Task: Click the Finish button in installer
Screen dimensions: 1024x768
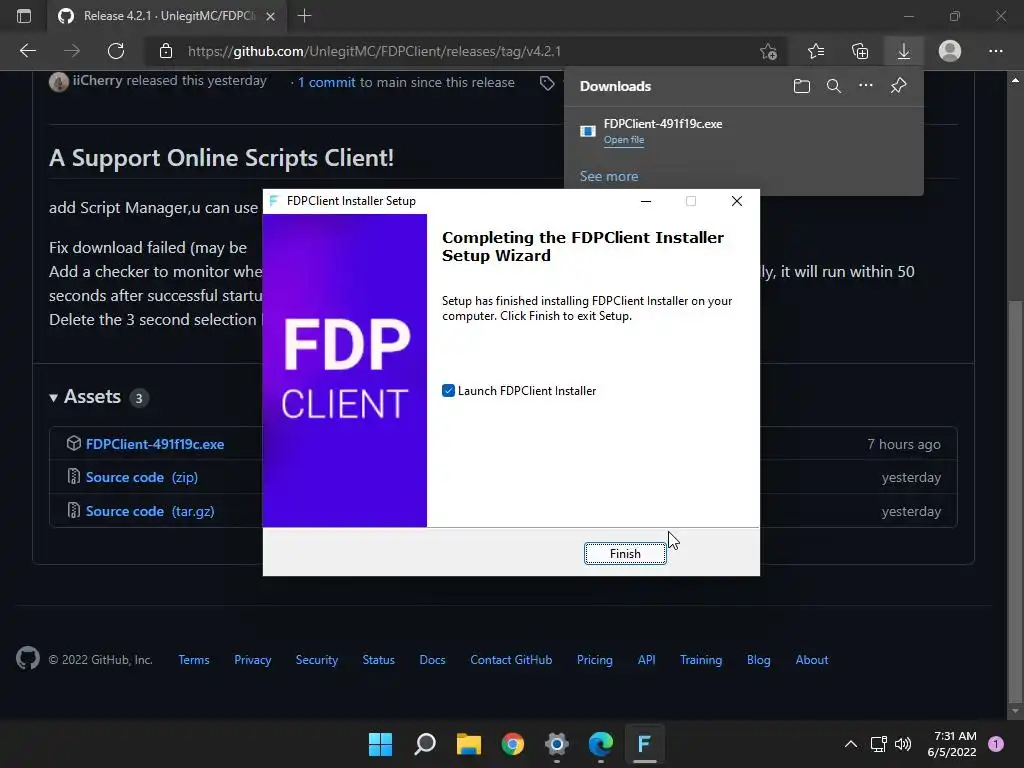Action: click(625, 553)
